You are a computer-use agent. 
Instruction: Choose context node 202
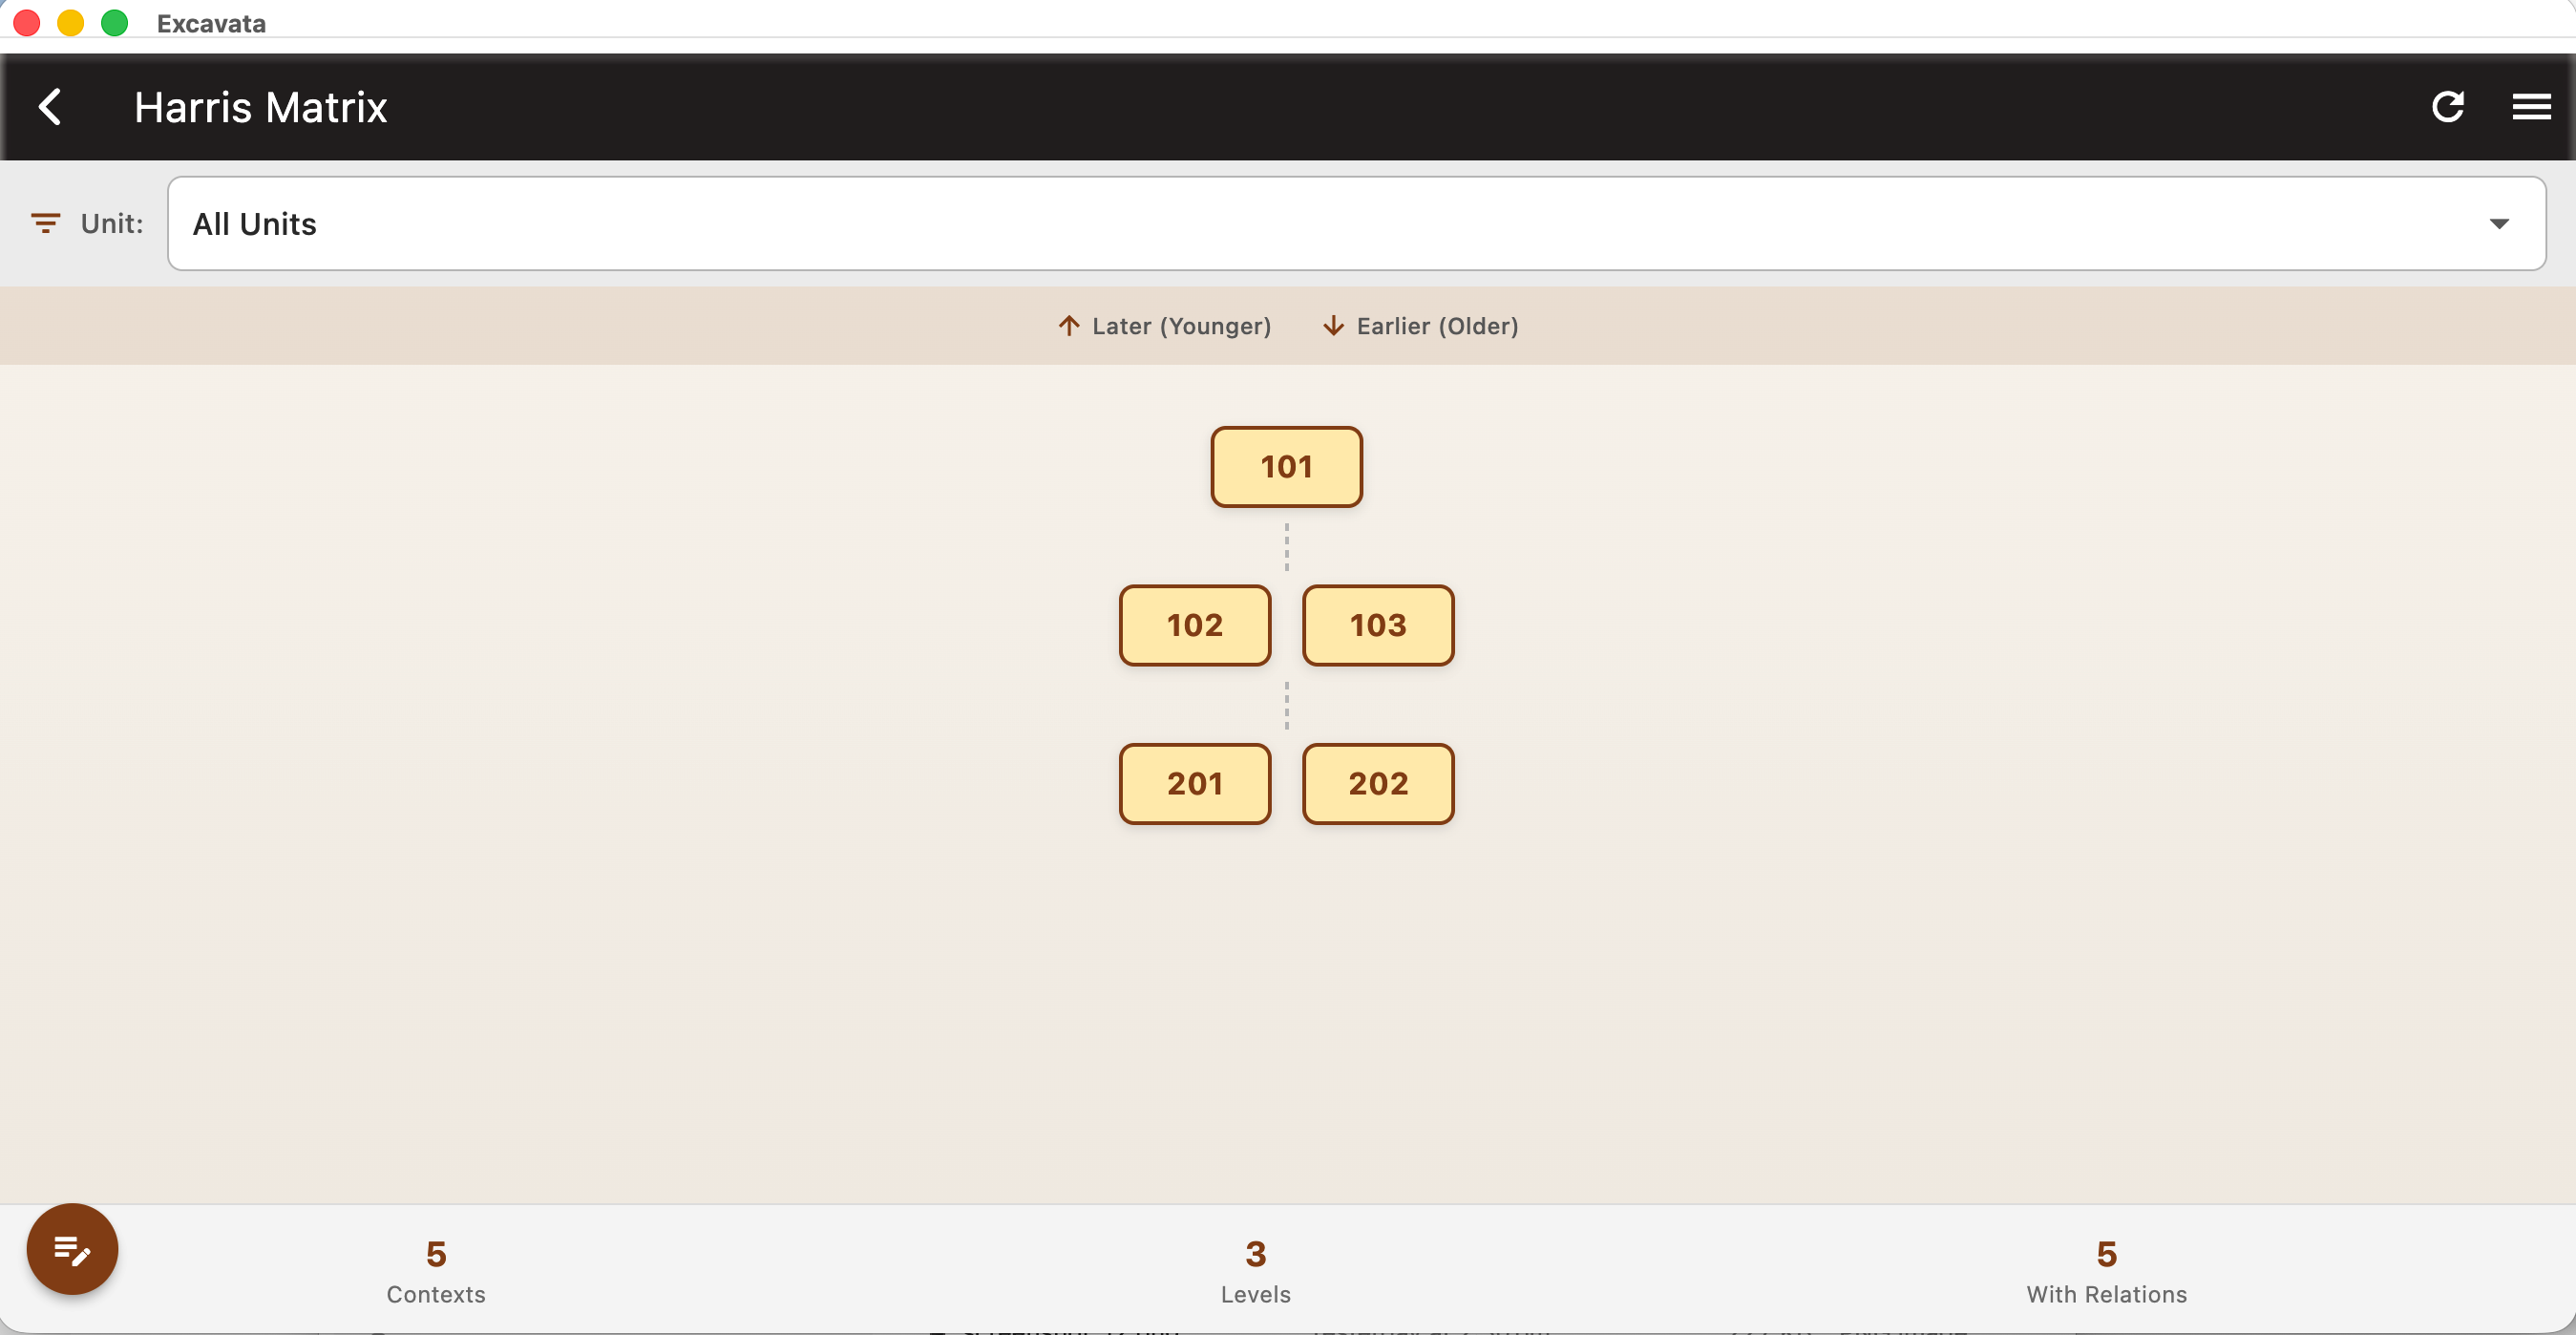click(1377, 784)
